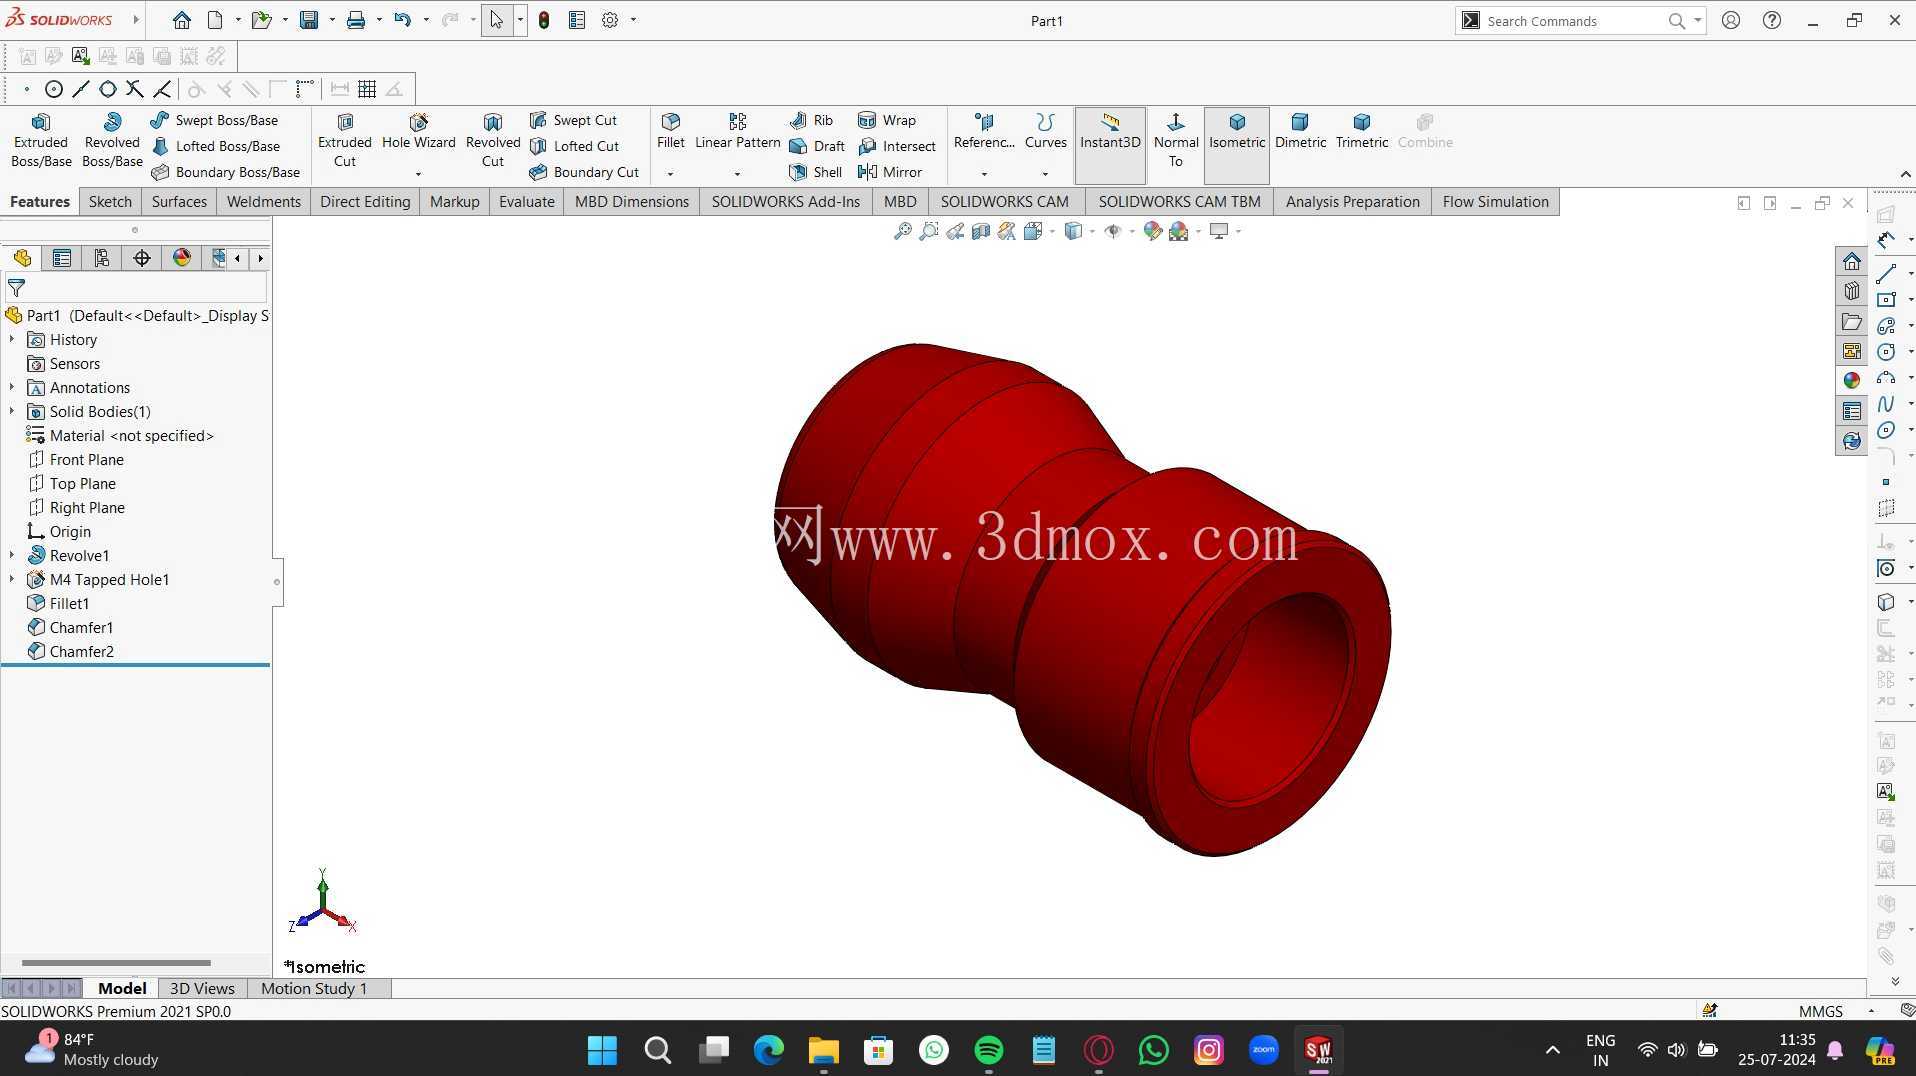This screenshot has height=1076, width=1916.
Task: Open the Wrap tool
Action: coord(887,120)
